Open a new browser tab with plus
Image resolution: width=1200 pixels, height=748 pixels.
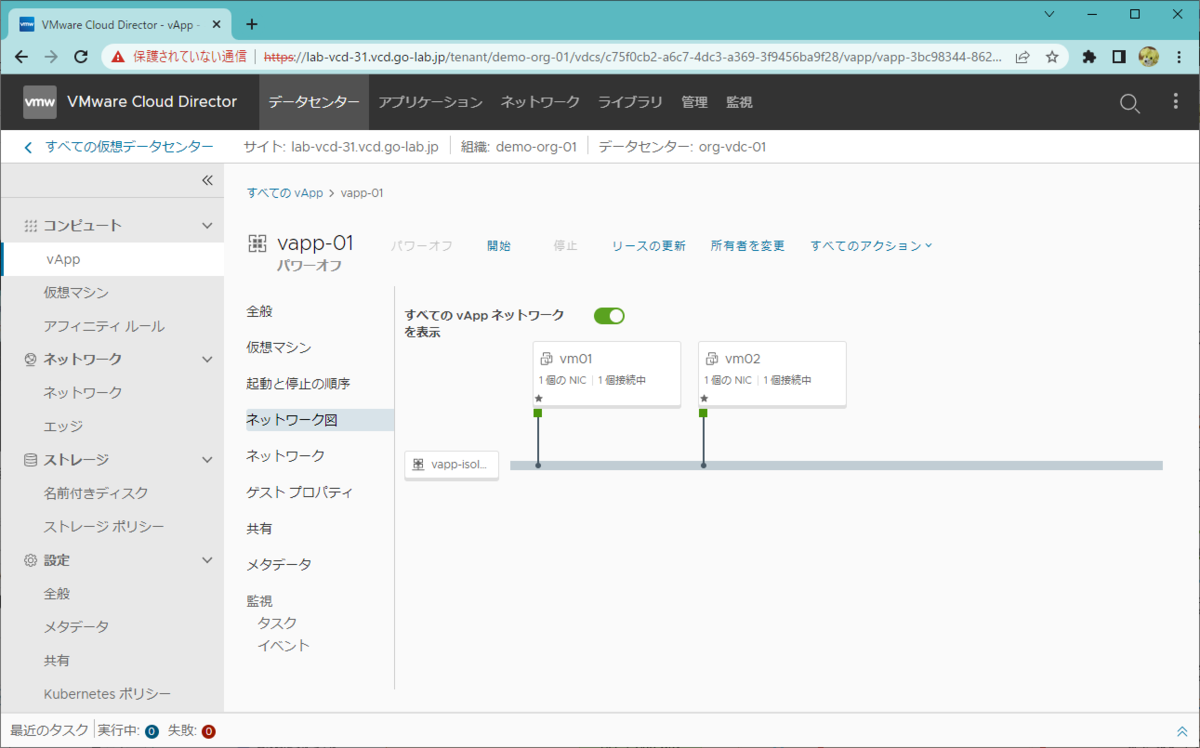click(251, 24)
